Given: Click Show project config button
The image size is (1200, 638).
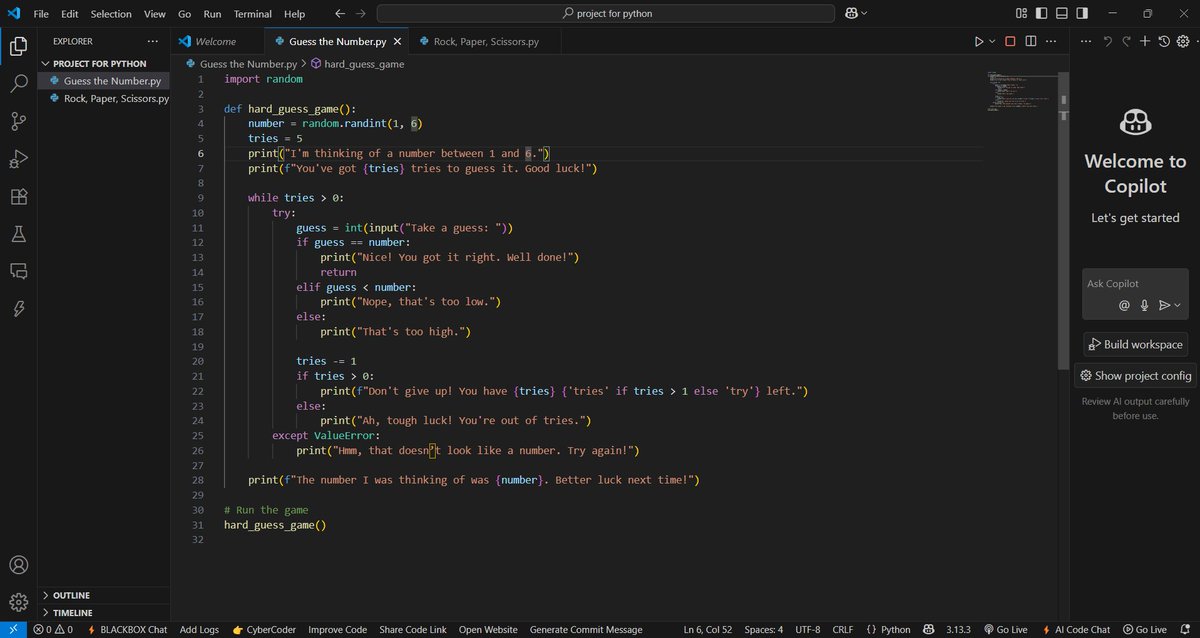Looking at the screenshot, I should (1135, 376).
